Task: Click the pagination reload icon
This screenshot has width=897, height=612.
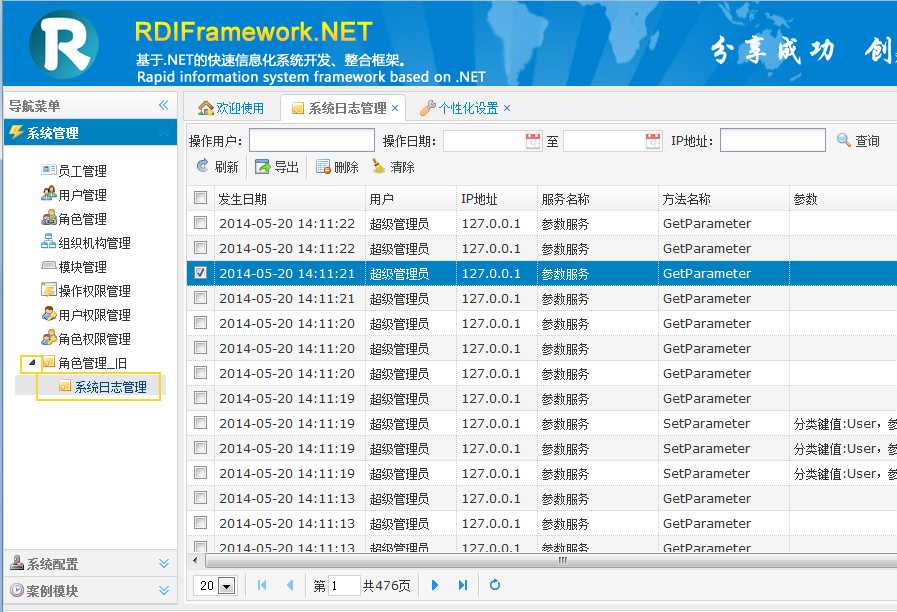Action: click(495, 585)
